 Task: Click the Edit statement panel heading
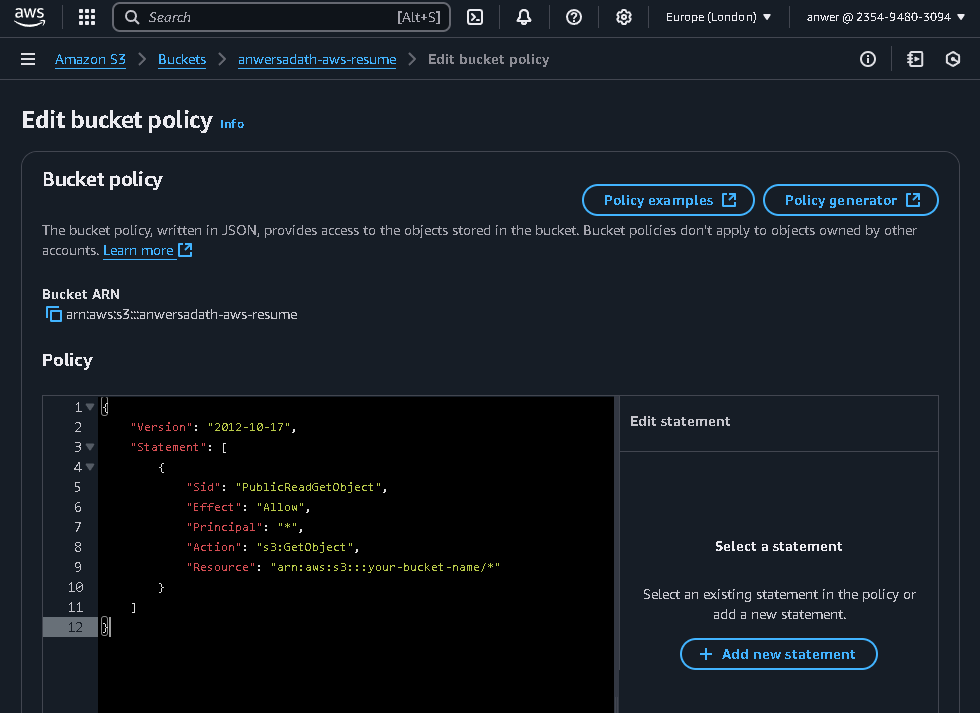coord(680,421)
